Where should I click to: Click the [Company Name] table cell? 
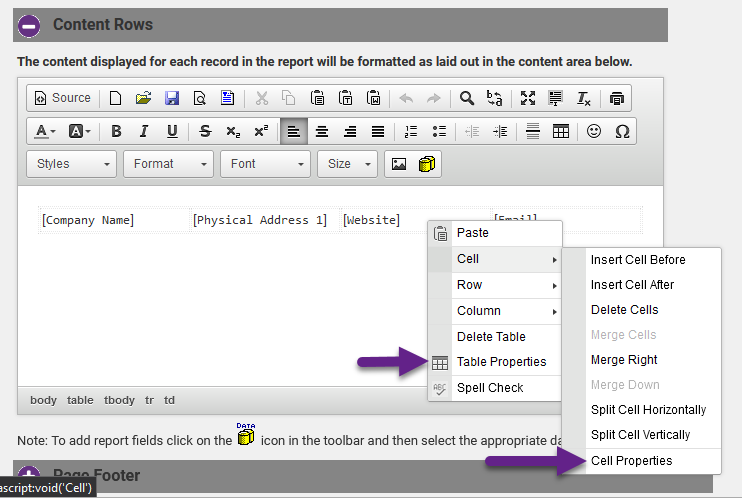[x=88, y=220]
